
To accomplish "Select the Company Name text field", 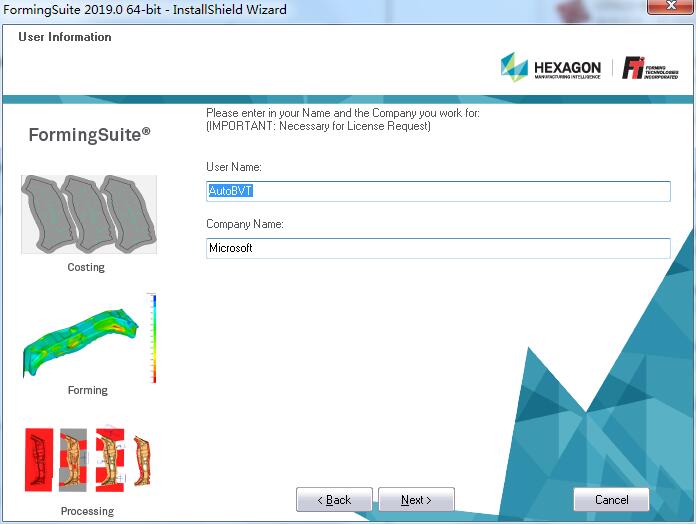I will point(438,248).
